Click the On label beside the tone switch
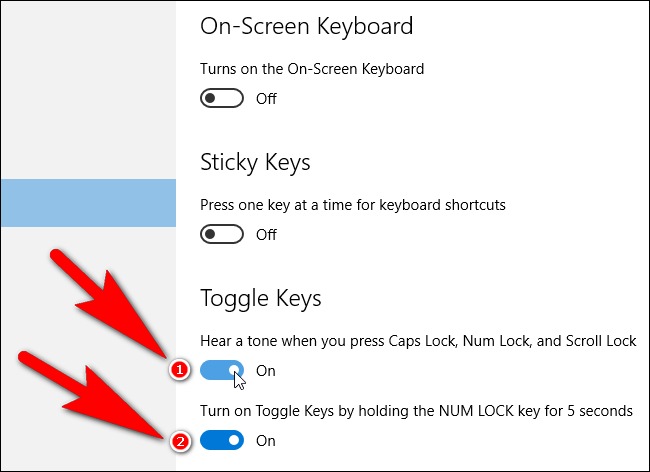 click(x=265, y=370)
